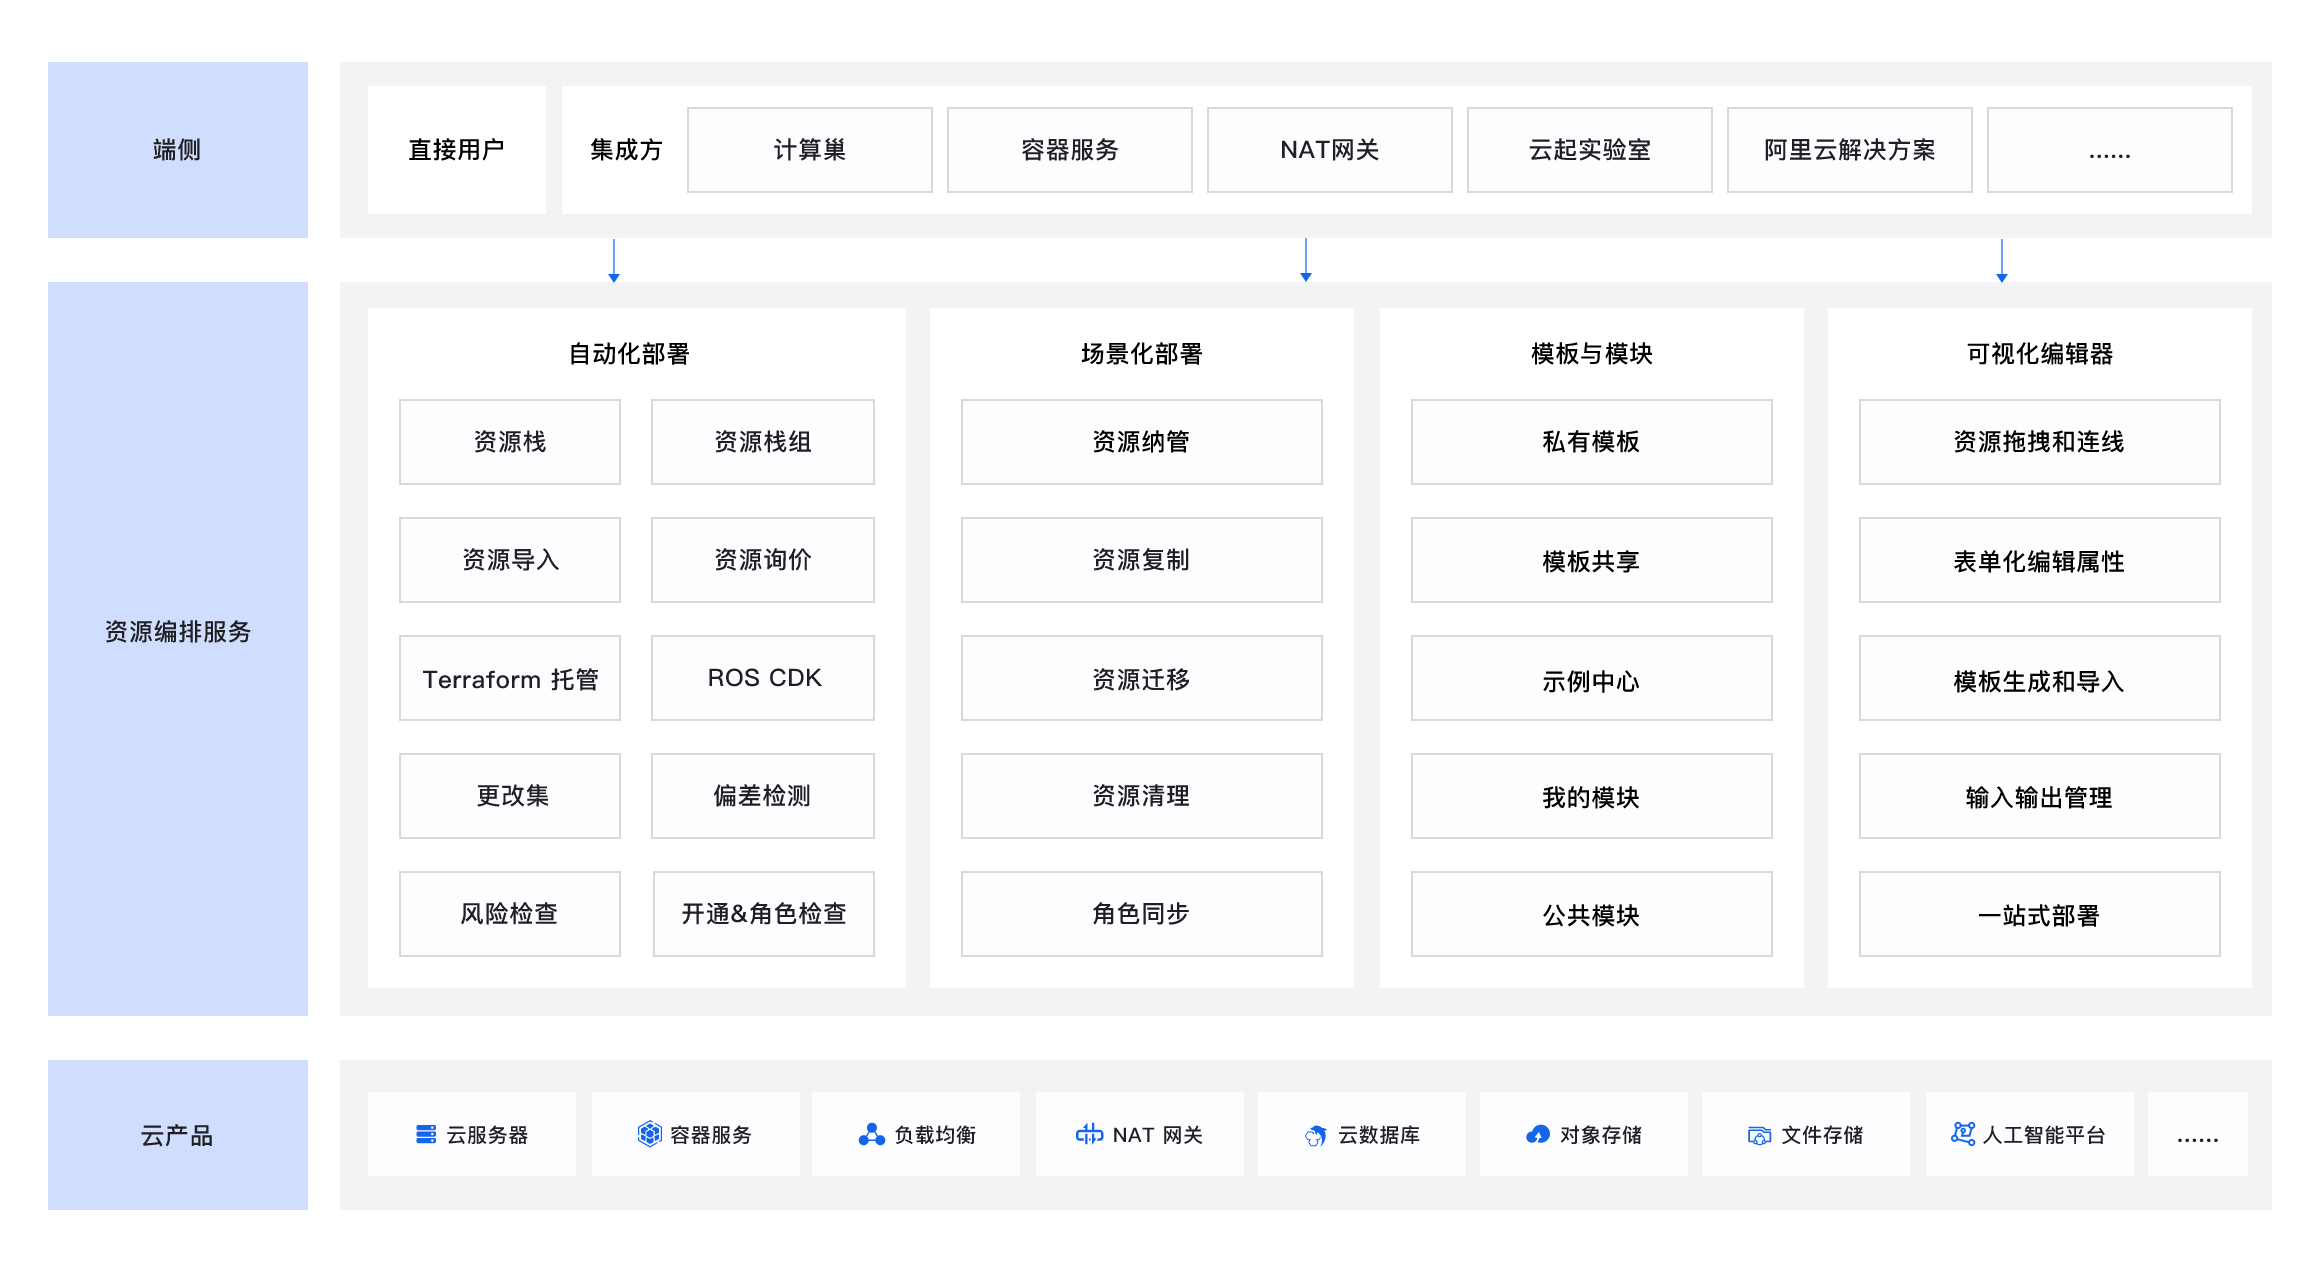The image size is (2320, 1264).
Task: Click the 直接用户 box
Action: click(x=456, y=149)
